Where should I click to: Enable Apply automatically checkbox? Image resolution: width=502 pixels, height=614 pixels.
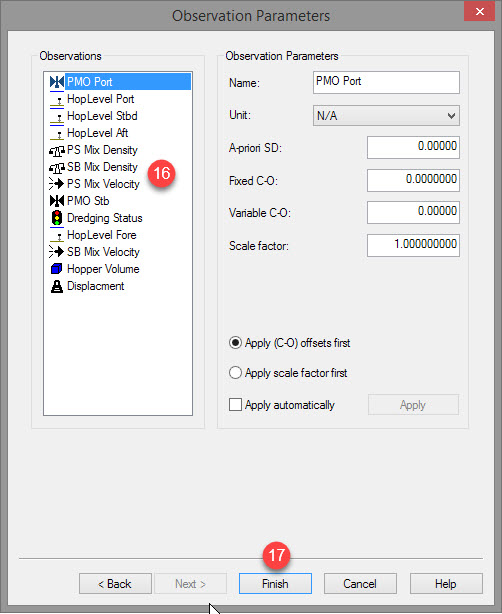235,405
